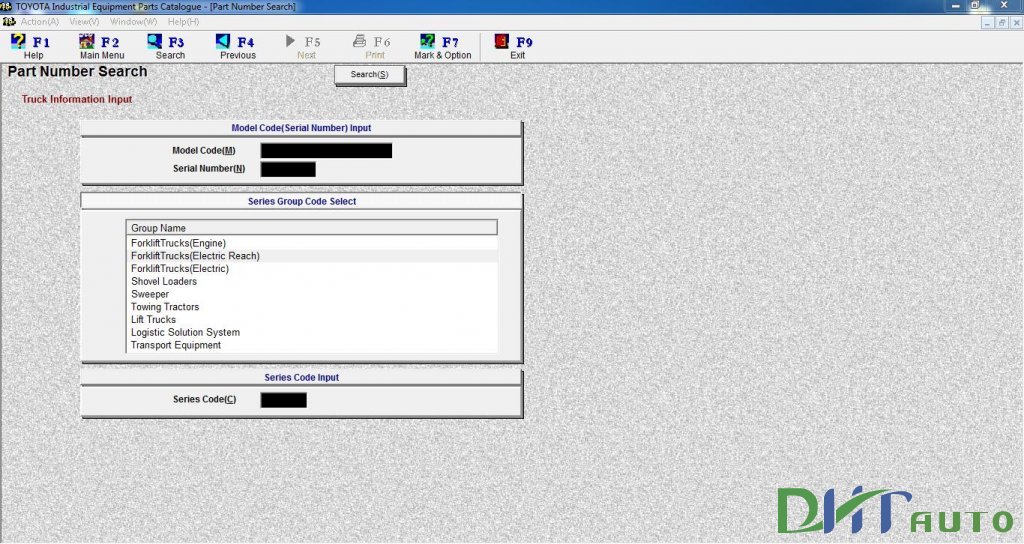Click the Group Name column header

(x=312, y=228)
